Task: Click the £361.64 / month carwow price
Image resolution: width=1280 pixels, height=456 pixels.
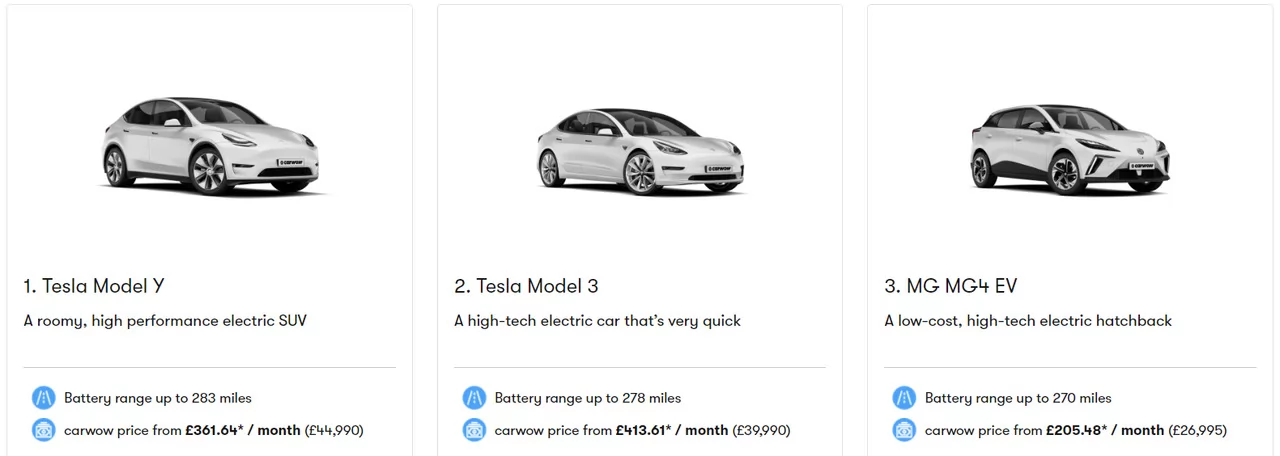Action: (x=243, y=430)
